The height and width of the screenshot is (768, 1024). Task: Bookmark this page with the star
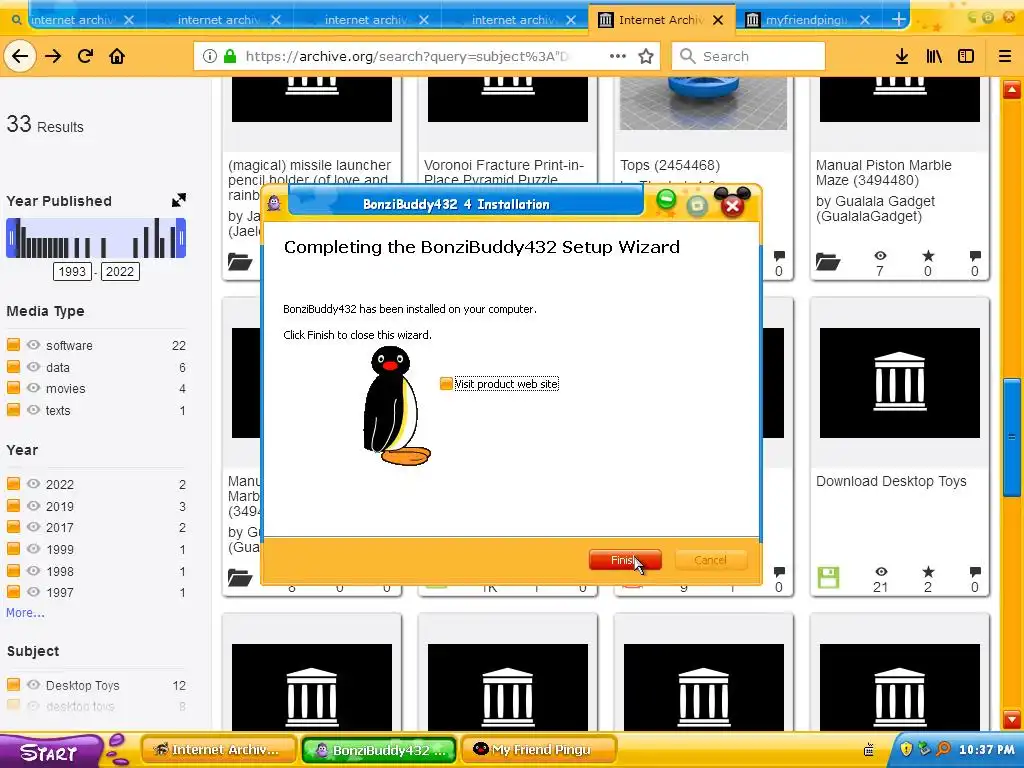click(x=646, y=56)
